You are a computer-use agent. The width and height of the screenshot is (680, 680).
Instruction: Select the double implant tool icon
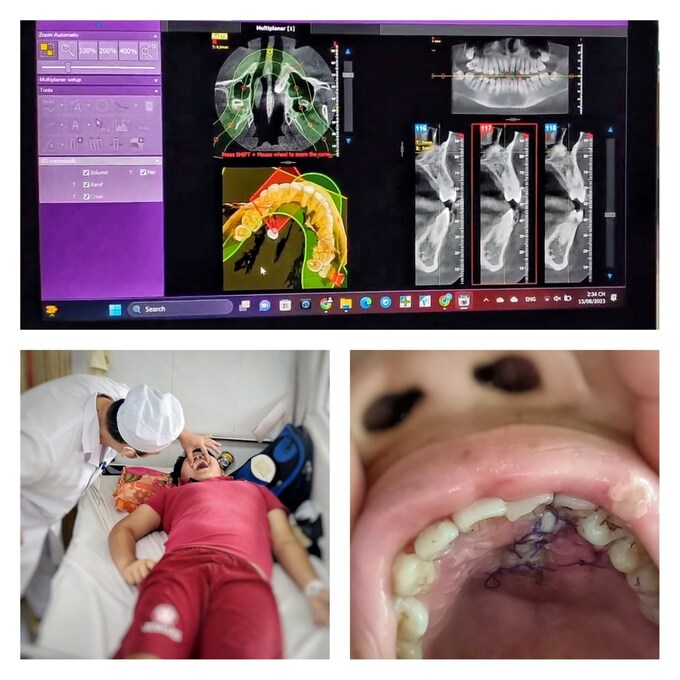coord(96,144)
